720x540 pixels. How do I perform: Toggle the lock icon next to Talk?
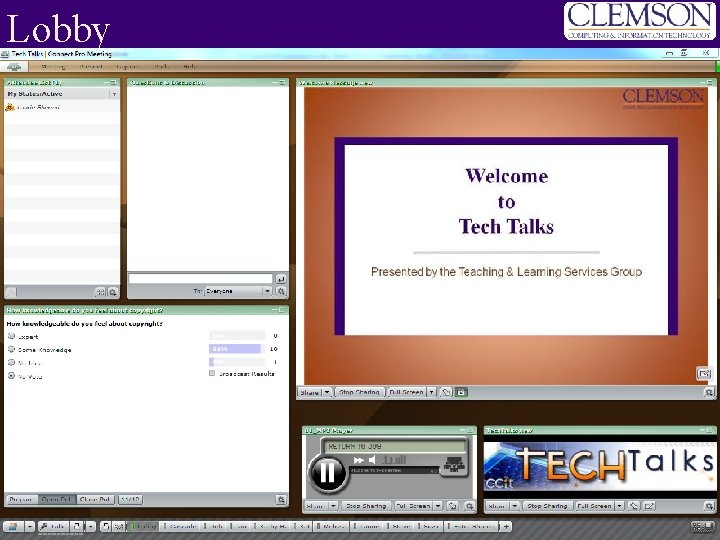[x=76, y=527]
